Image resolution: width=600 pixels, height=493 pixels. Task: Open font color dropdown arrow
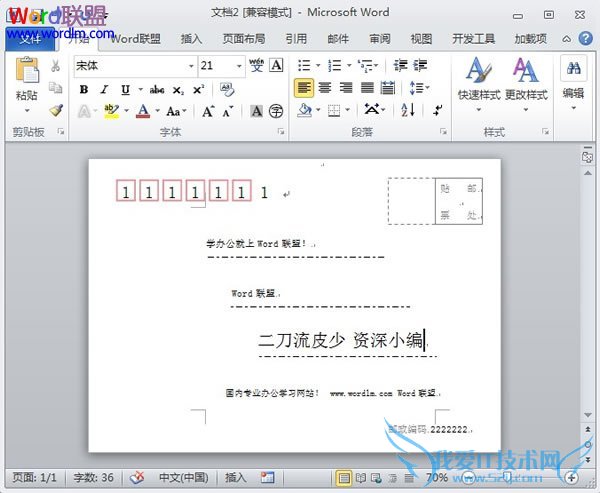(x=157, y=111)
